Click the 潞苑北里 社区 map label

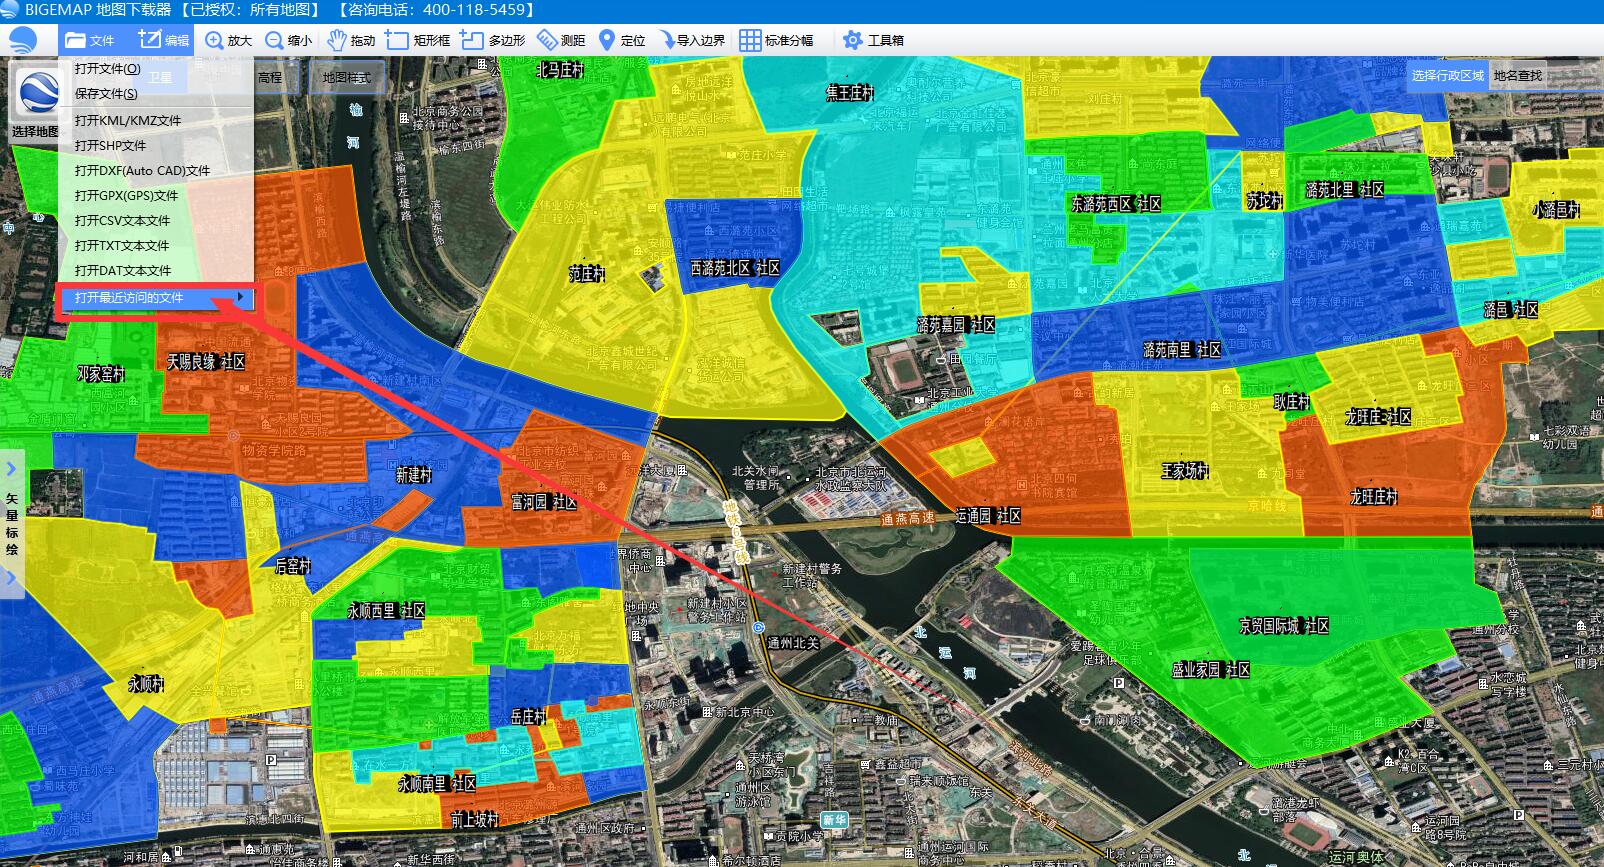(1344, 190)
